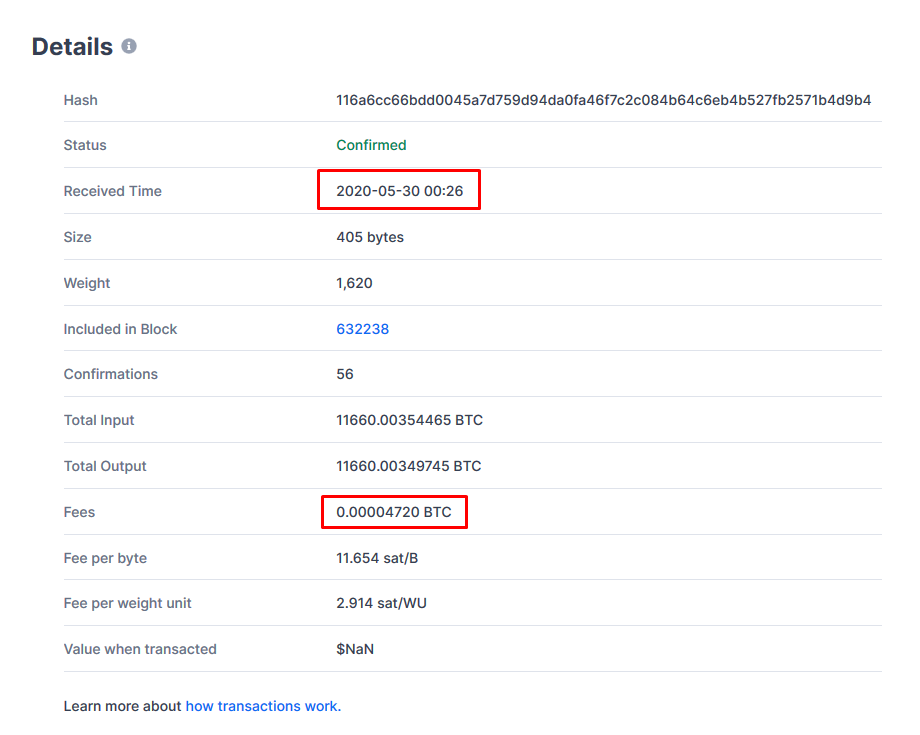Select the Total Input amount
This screenshot has width=920, height=735.
click(x=408, y=419)
